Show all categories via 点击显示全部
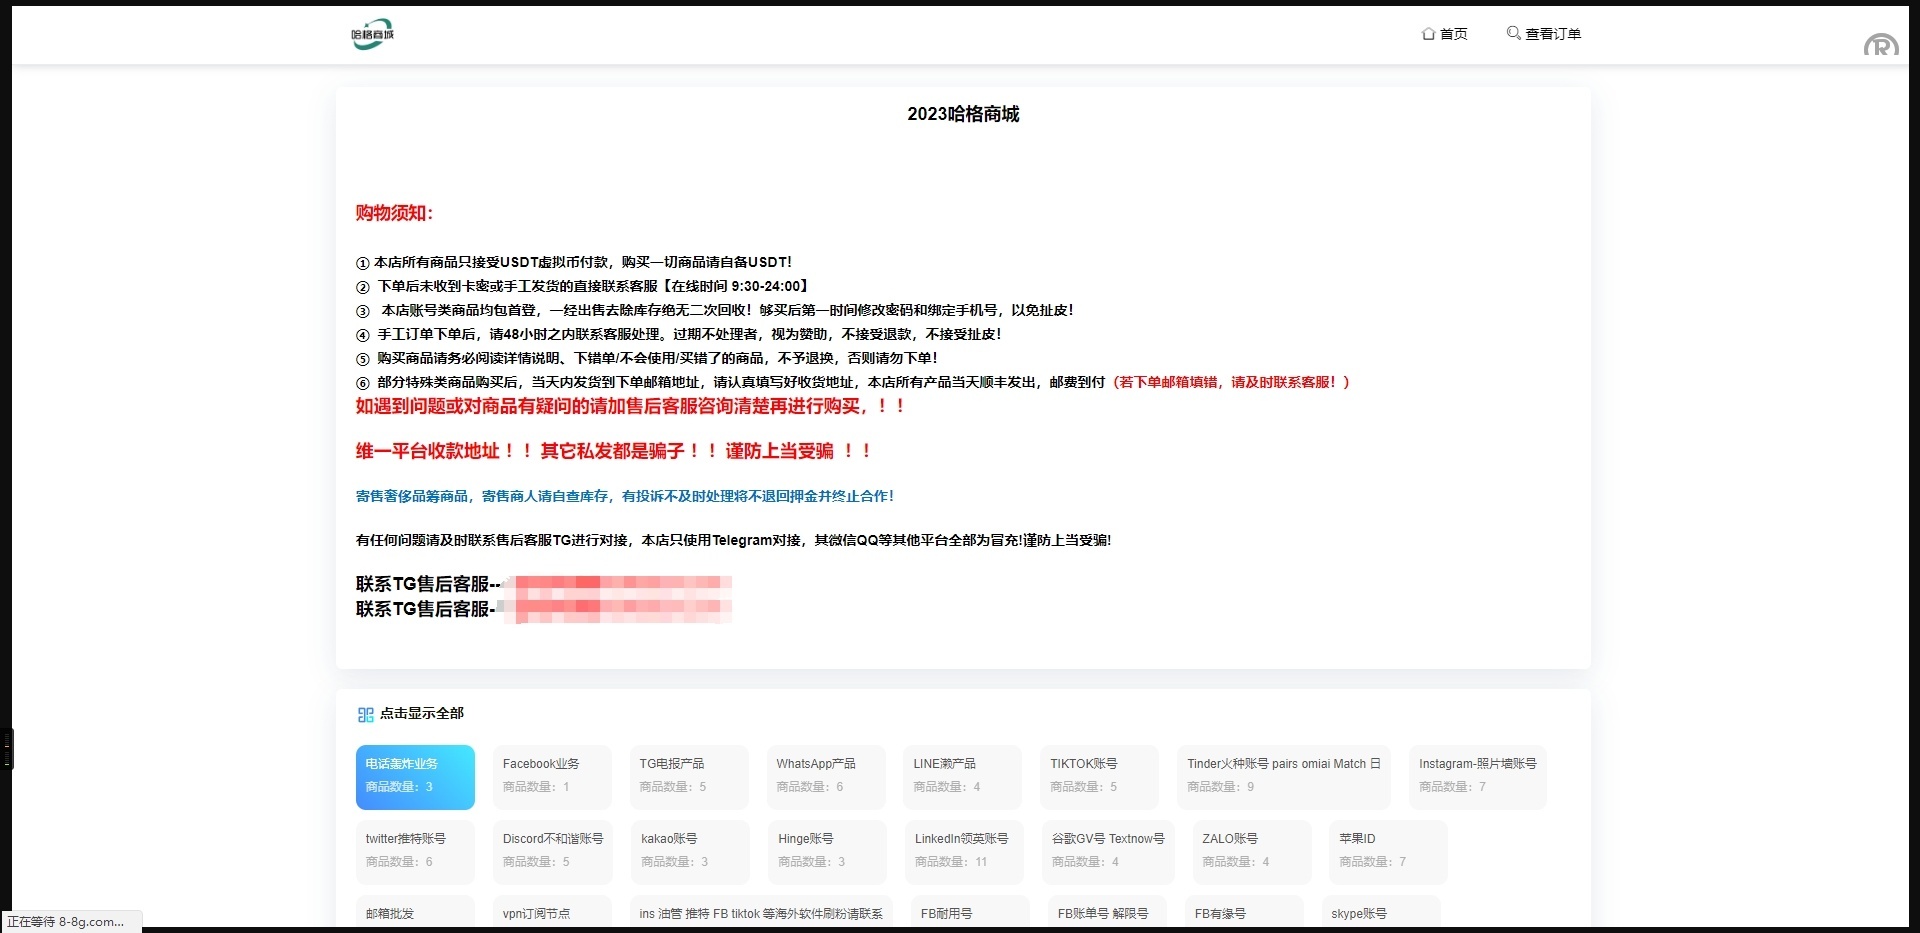 421,713
